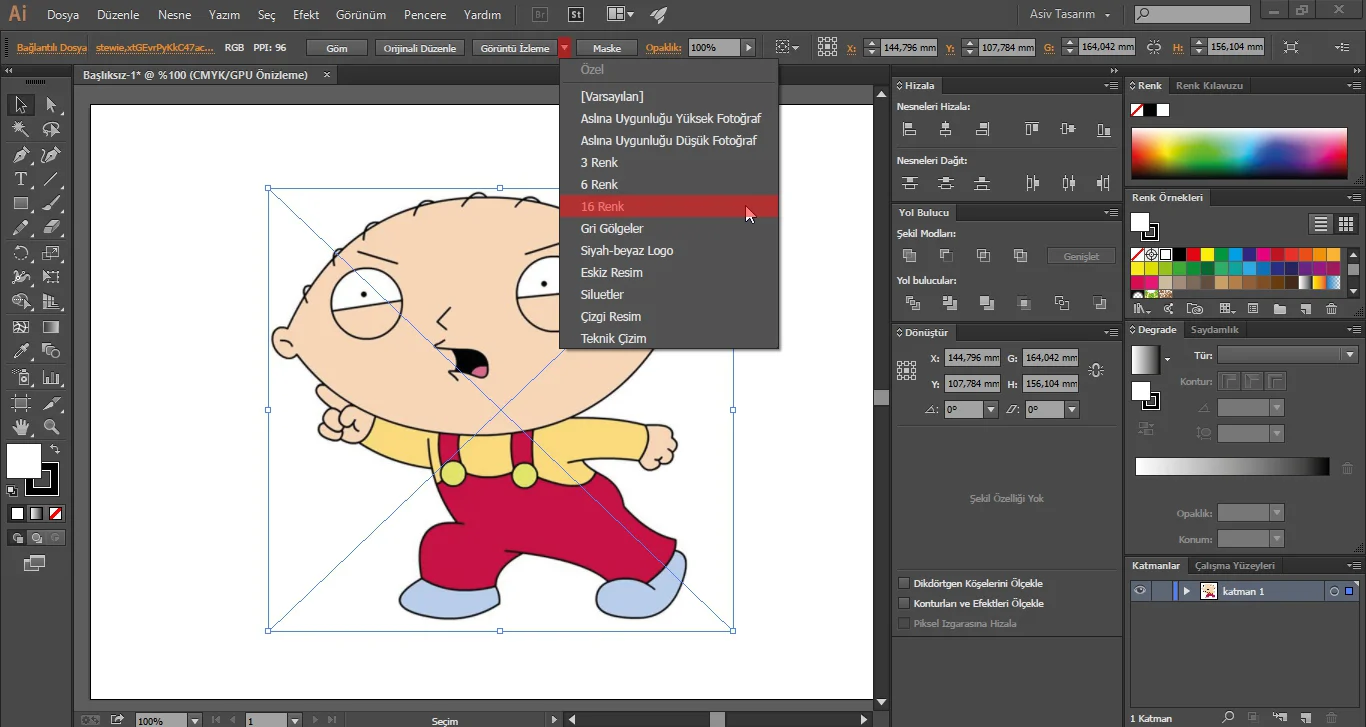1366x727 pixels.
Task: Open Efekt menu
Action: tap(306, 15)
